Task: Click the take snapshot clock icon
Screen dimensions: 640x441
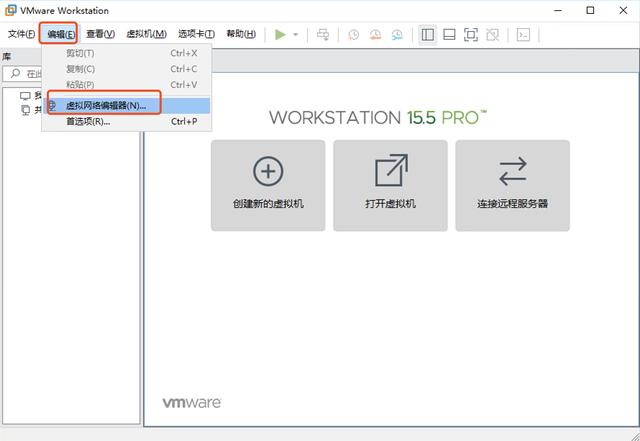Action: click(x=354, y=35)
